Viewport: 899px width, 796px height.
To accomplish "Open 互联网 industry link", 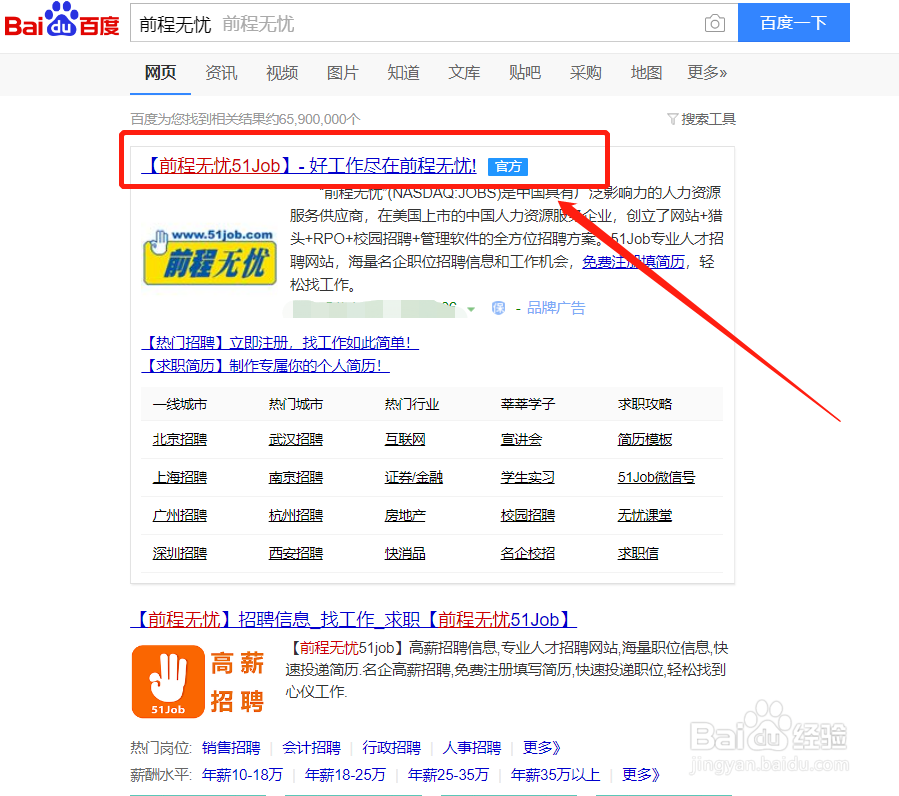I will click(x=405, y=439).
